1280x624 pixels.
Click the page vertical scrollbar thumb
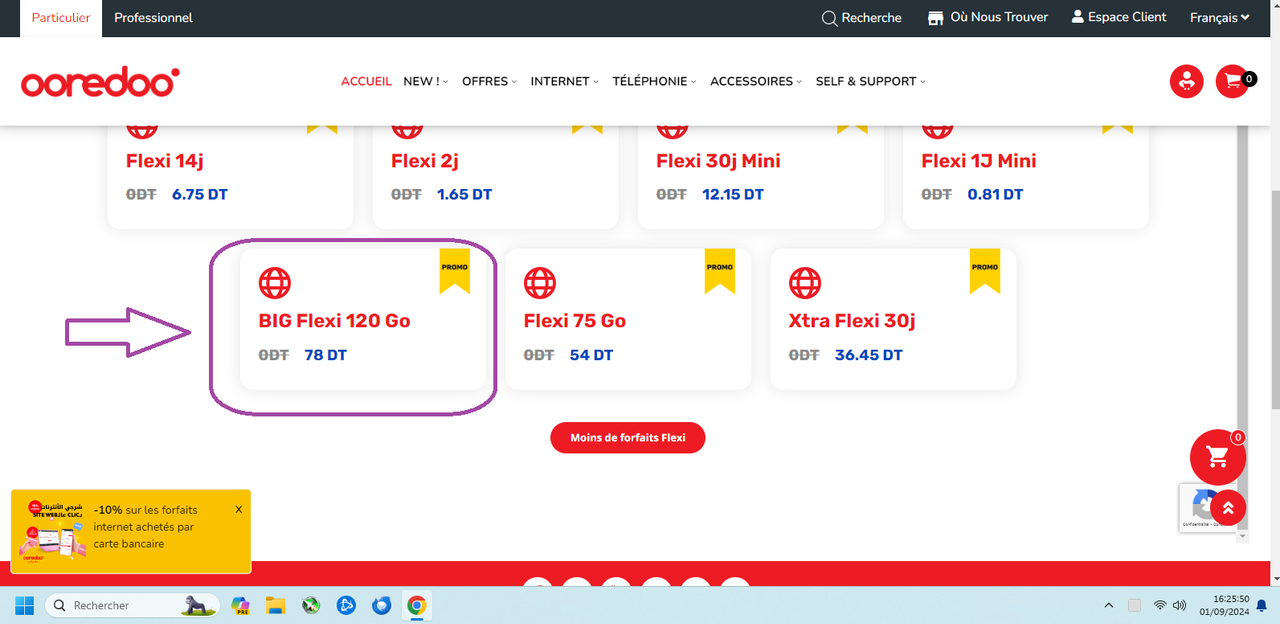tap(1275, 300)
